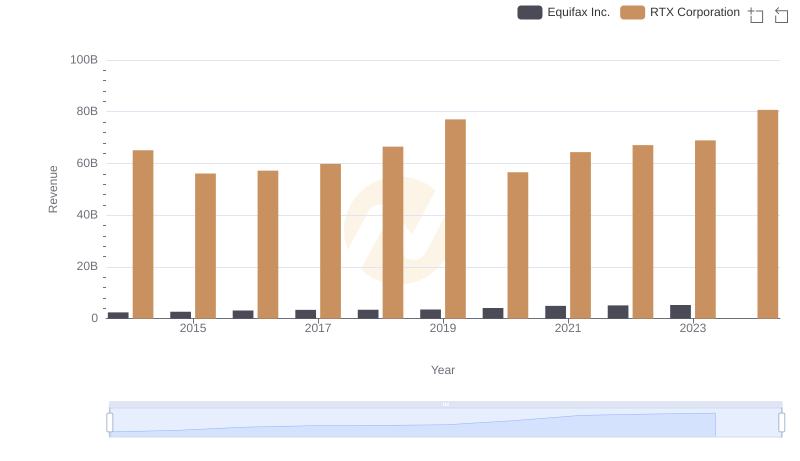Image resolution: width=800 pixels, height=461 pixels.
Task: Click the Revenue axis title
Action: [53, 189]
